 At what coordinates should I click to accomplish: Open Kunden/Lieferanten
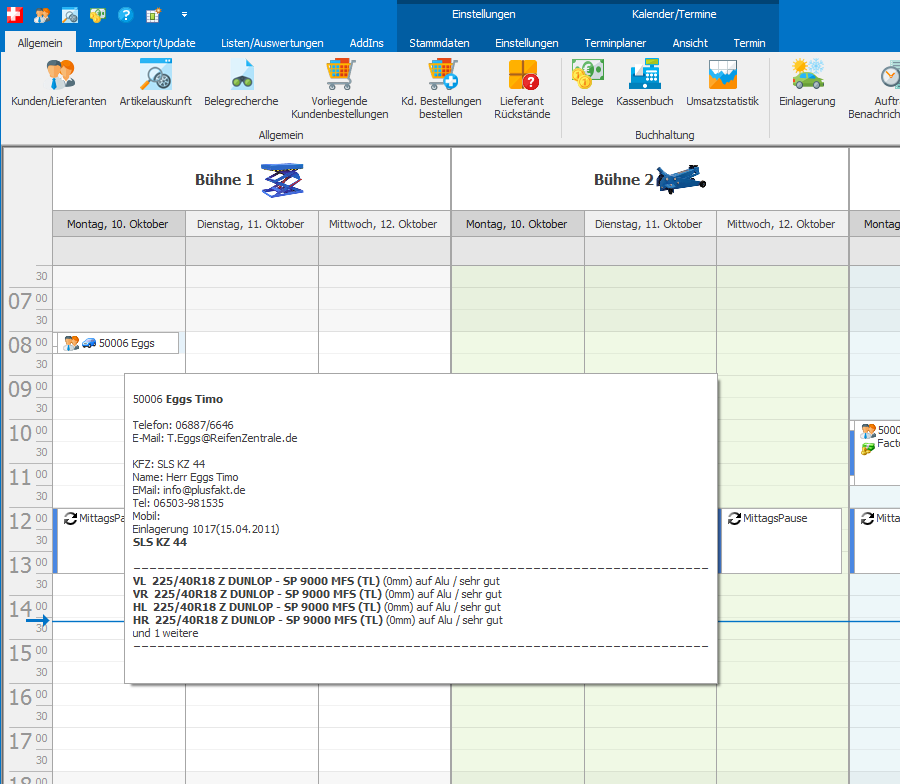click(59, 83)
